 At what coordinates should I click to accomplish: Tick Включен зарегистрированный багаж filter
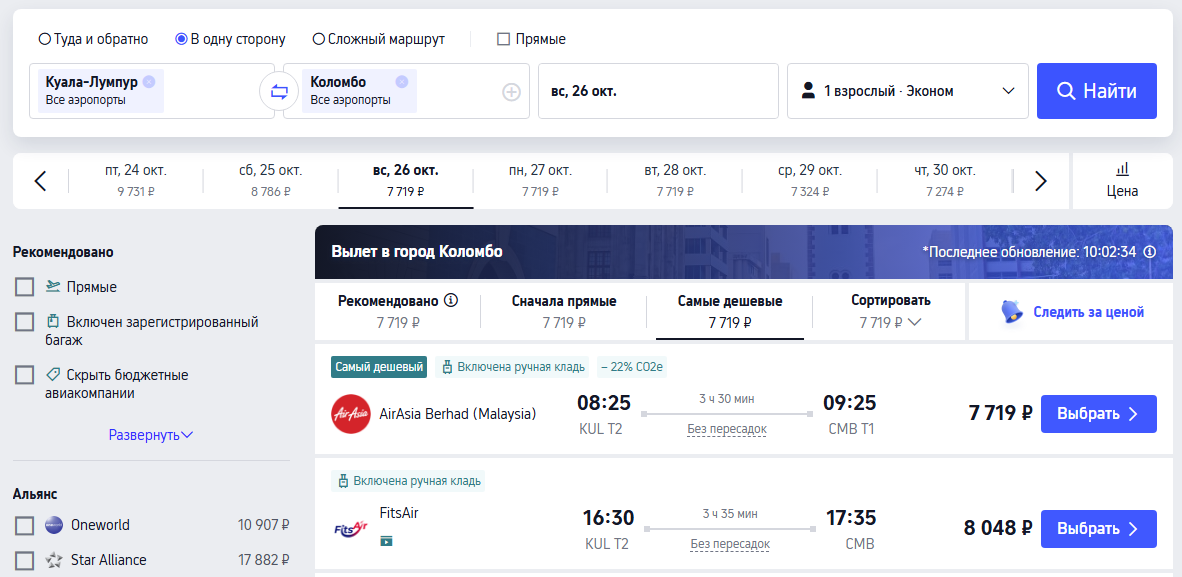tap(25, 322)
